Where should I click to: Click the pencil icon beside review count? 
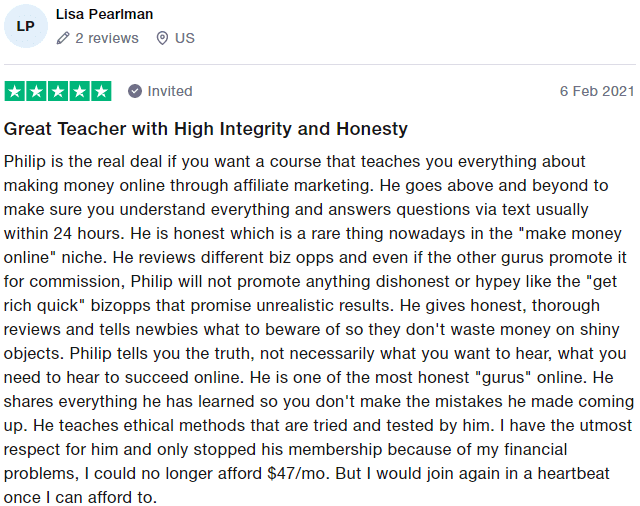coord(63,38)
